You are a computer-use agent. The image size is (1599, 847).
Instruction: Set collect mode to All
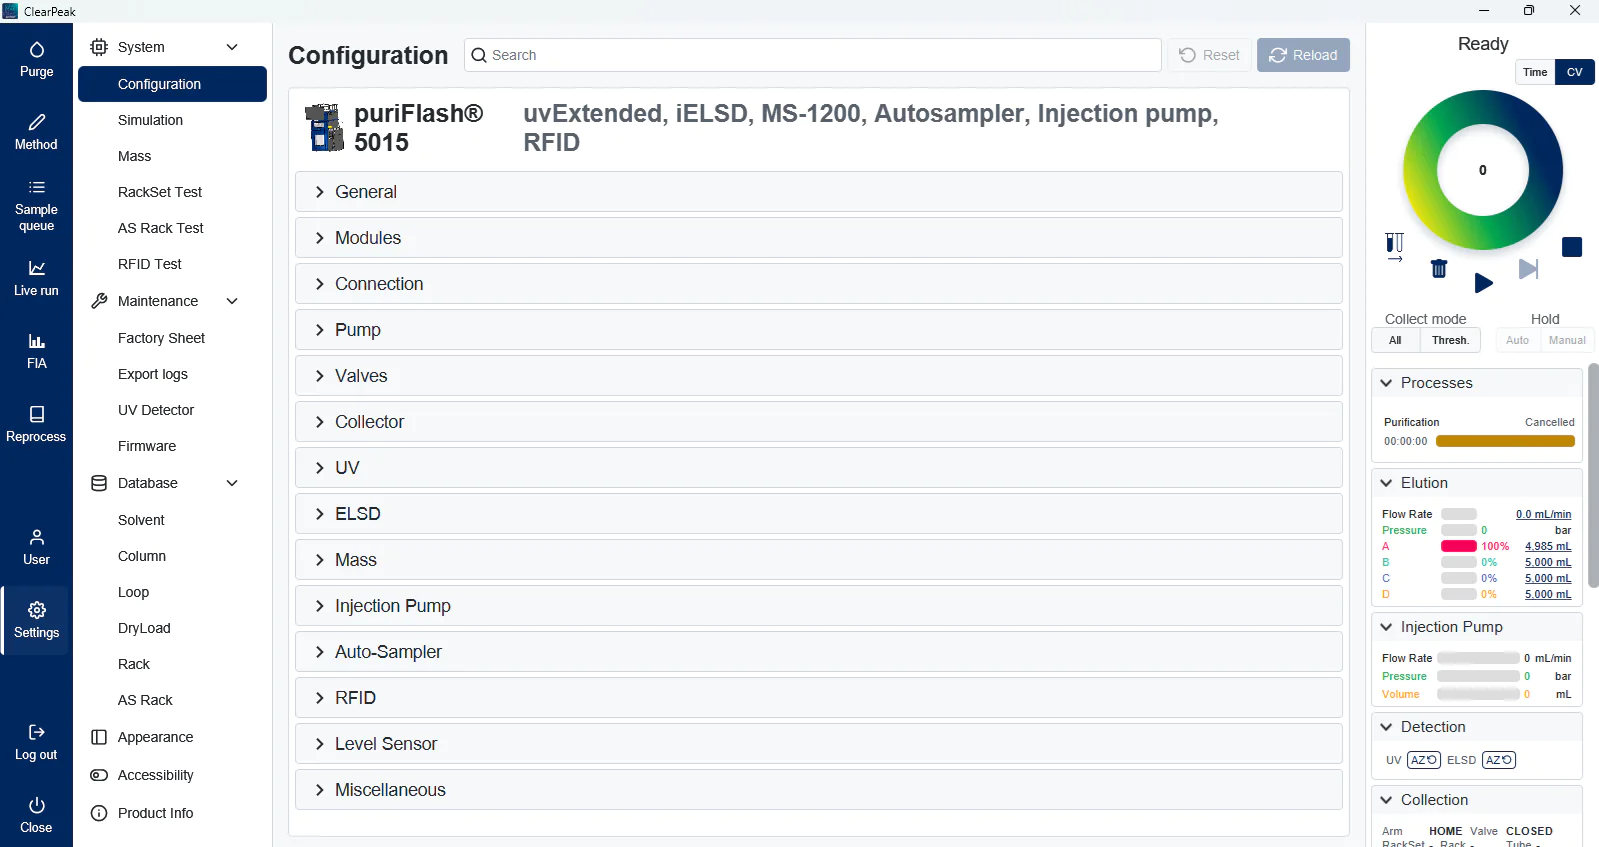pos(1395,340)
